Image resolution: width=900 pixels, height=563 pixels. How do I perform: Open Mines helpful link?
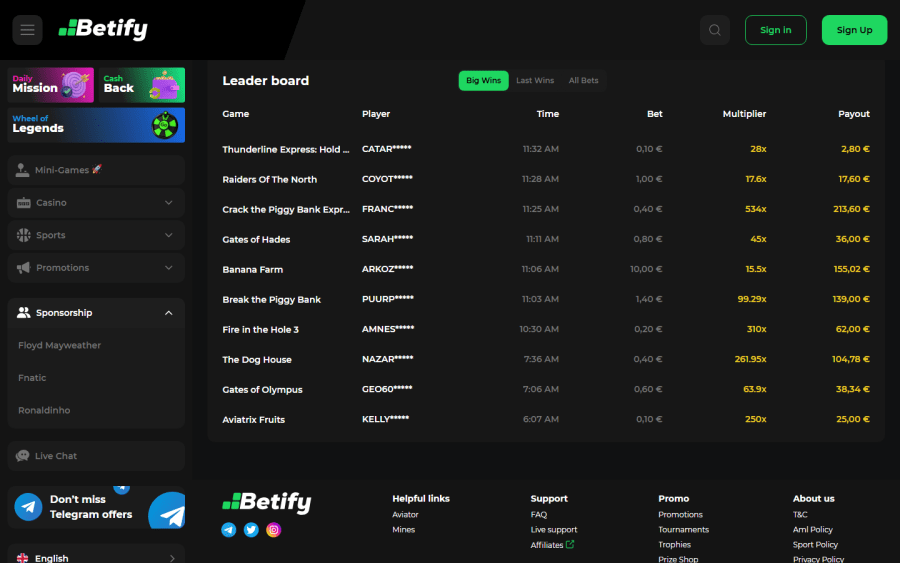pyautogui.click(x=404, y=530)
